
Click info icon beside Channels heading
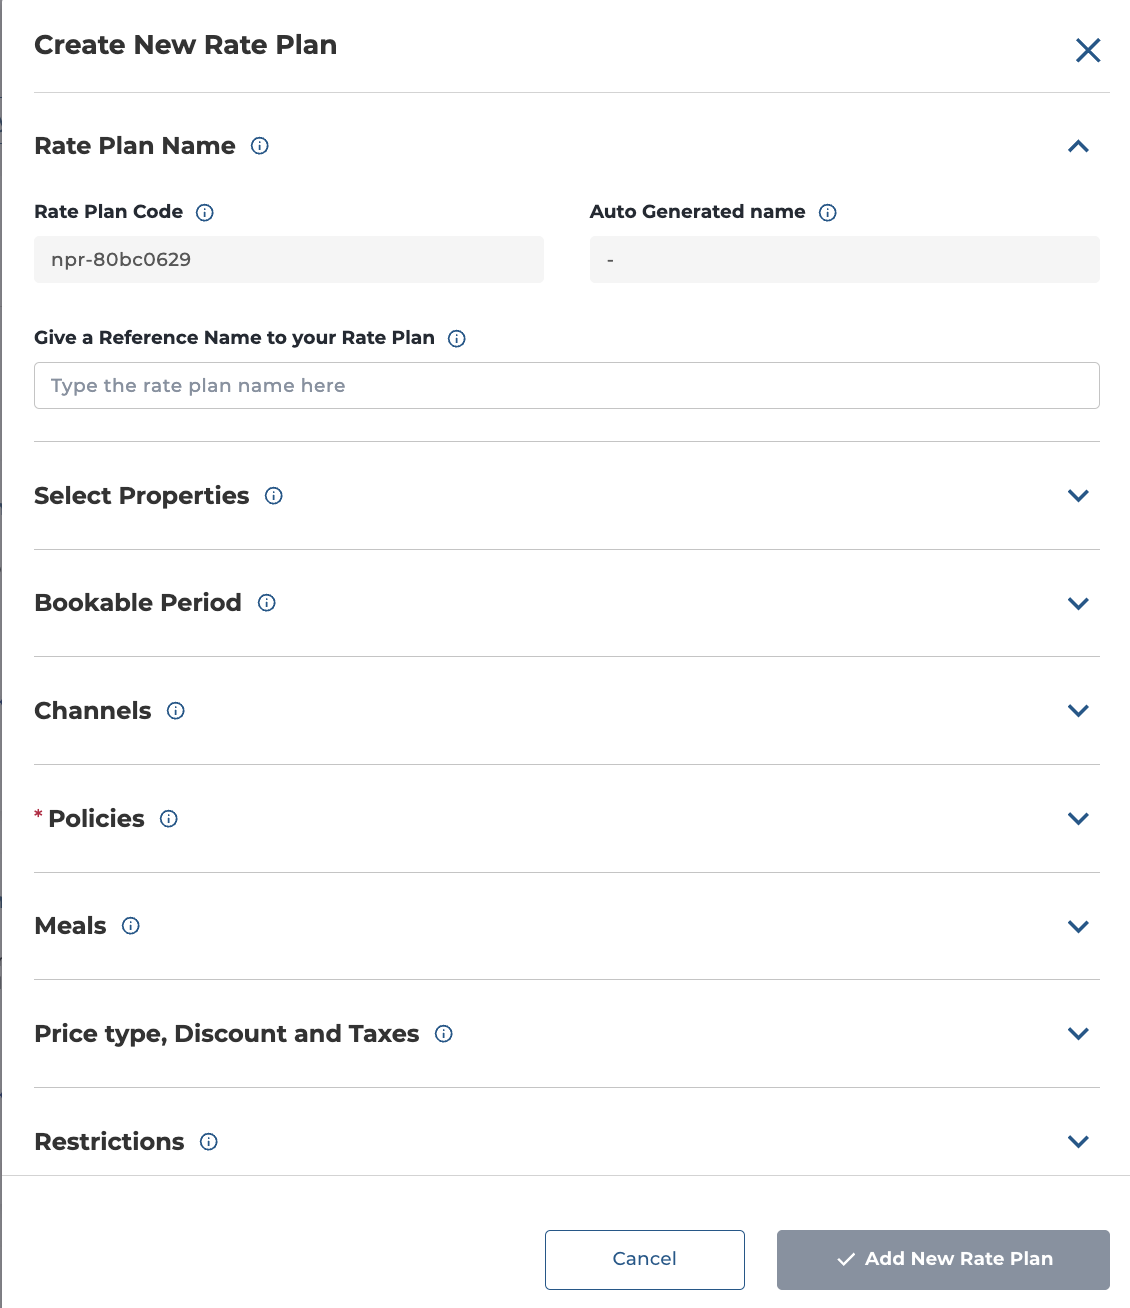pyautogui.click(x=176, y=711)
